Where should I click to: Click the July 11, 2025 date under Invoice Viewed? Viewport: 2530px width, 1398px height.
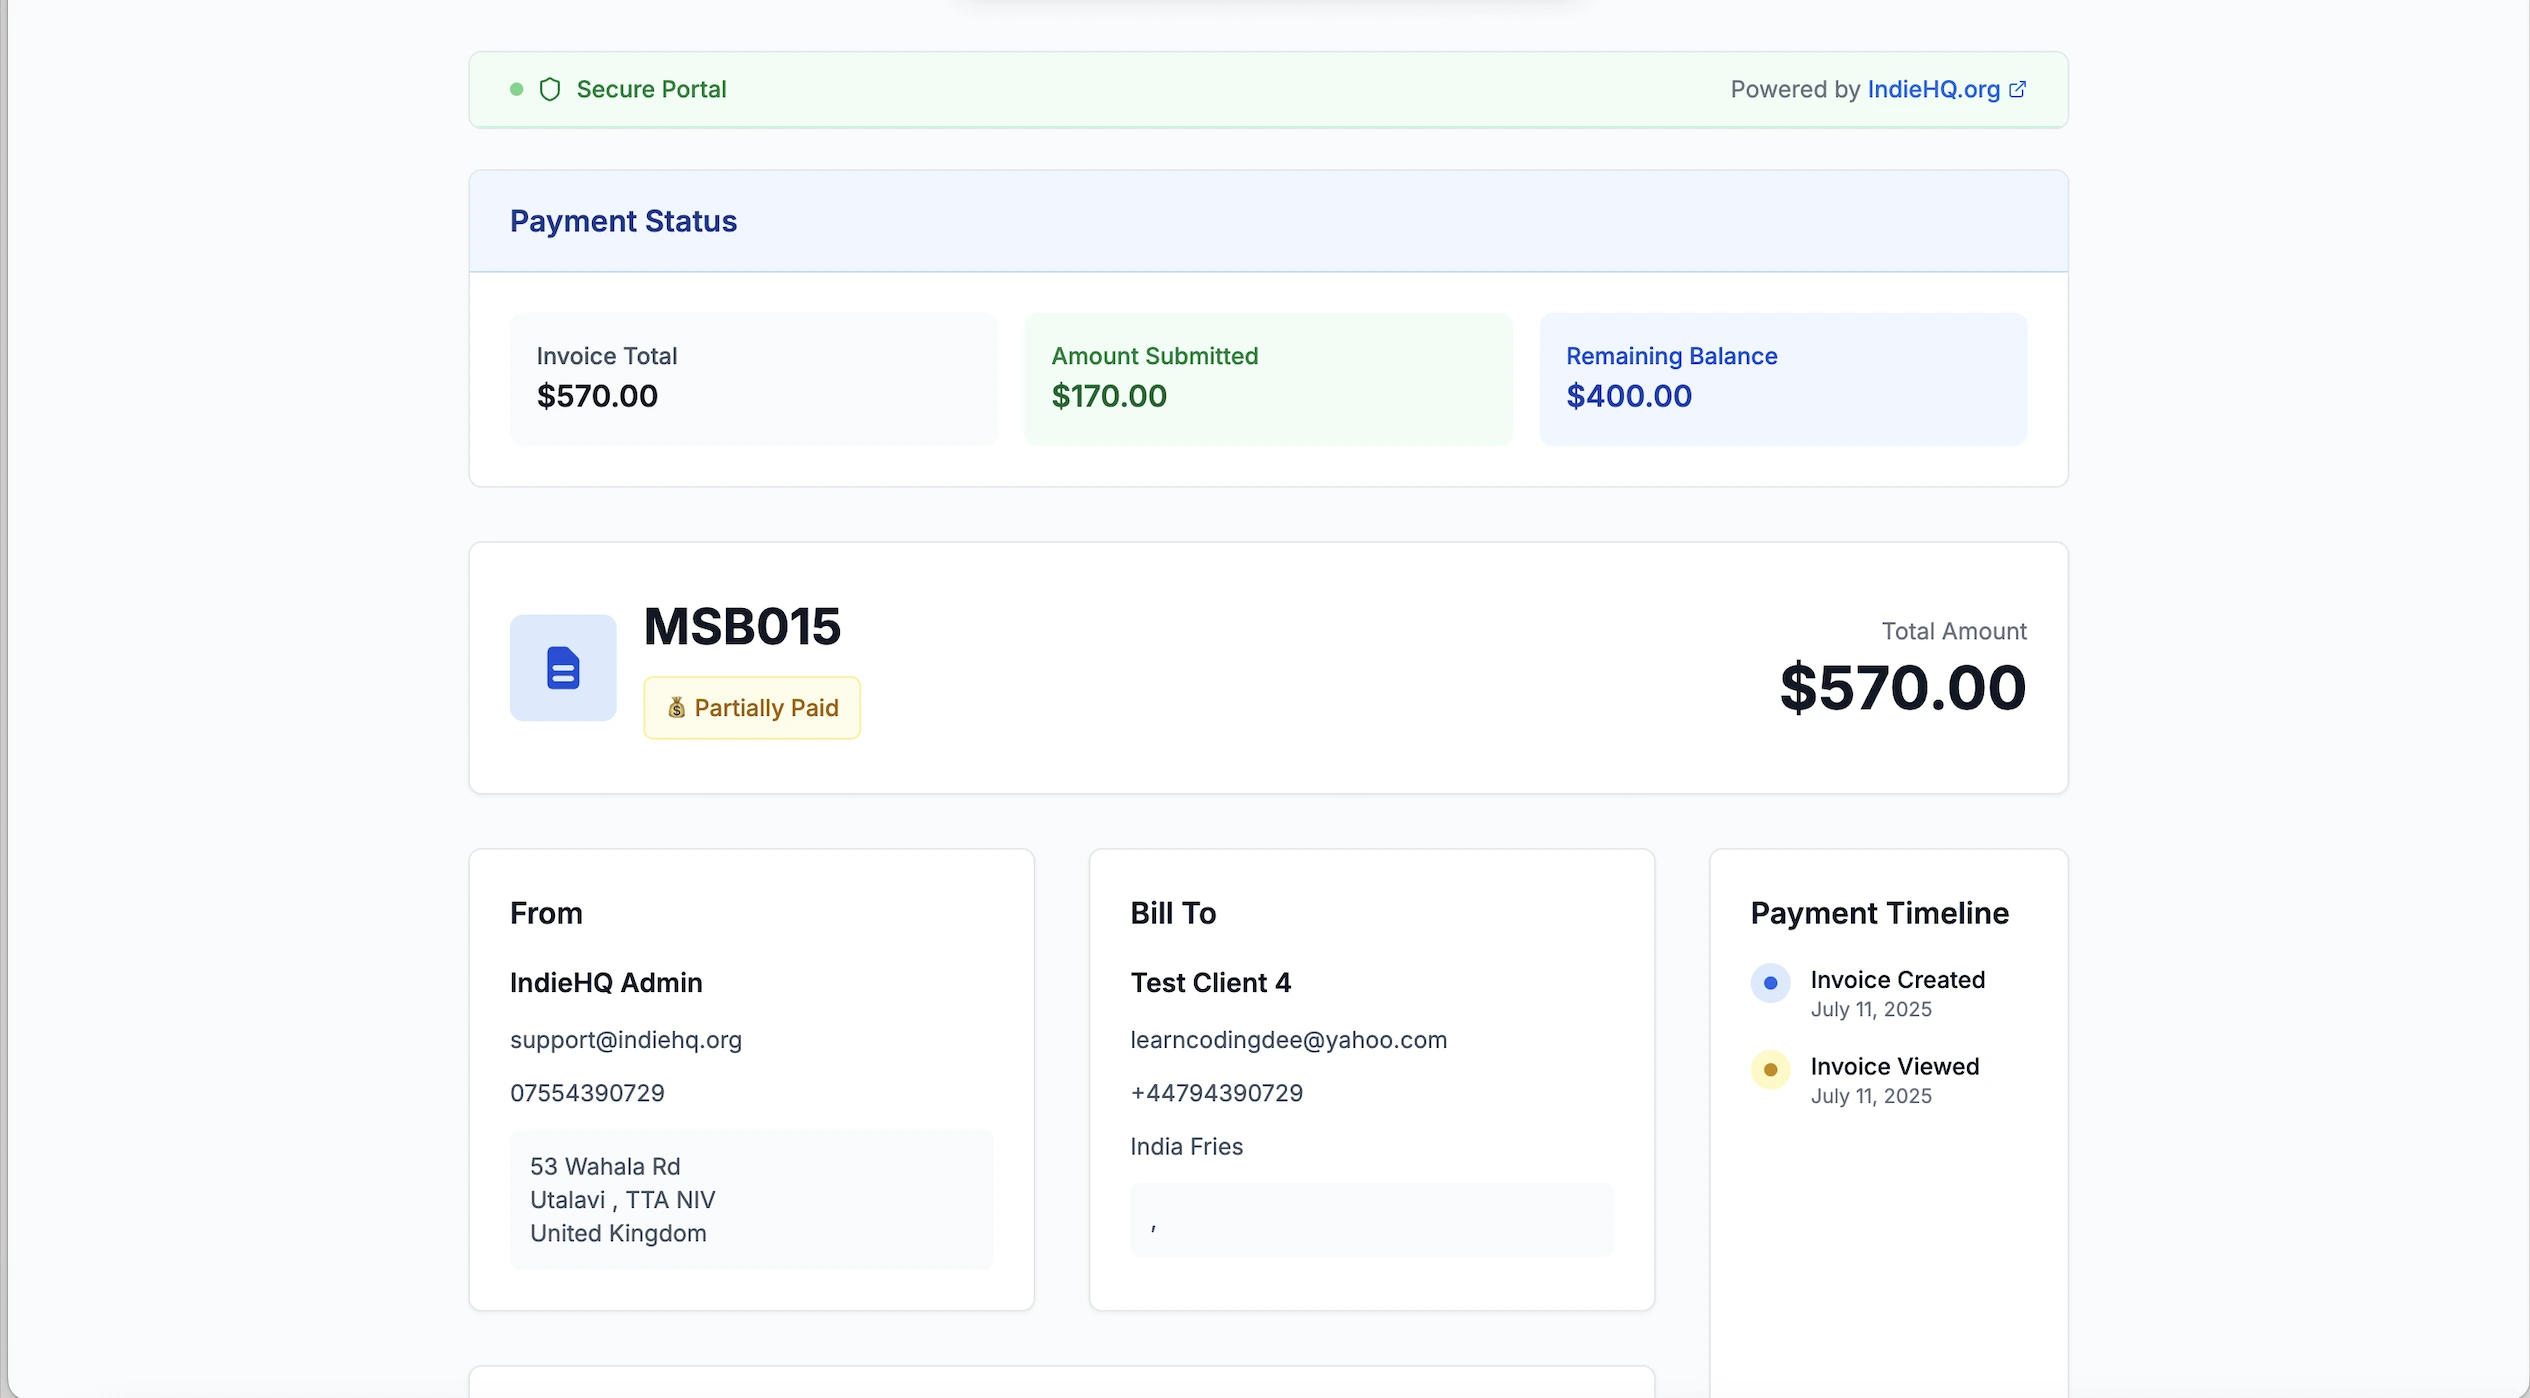tap(1871, 1097)
